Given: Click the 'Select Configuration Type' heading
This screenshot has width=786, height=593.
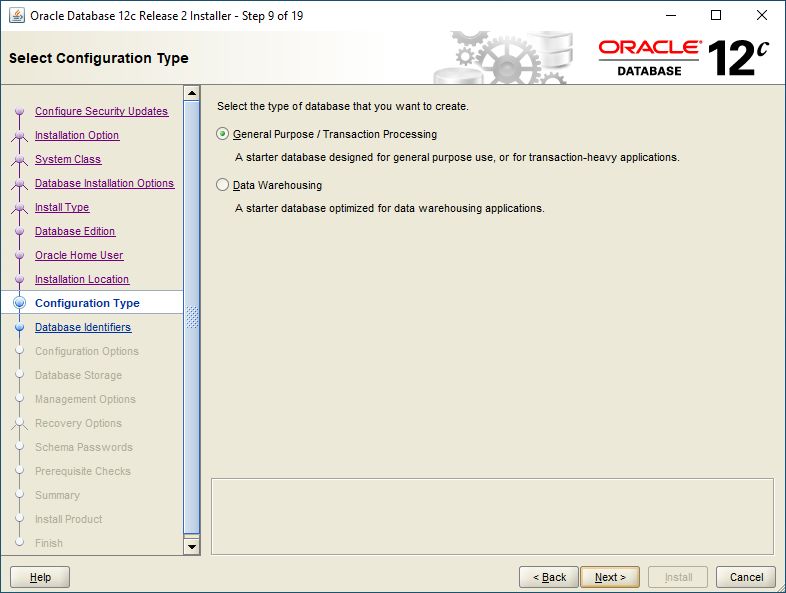Looking at the screenshot, I should click(x=99, y=58).
